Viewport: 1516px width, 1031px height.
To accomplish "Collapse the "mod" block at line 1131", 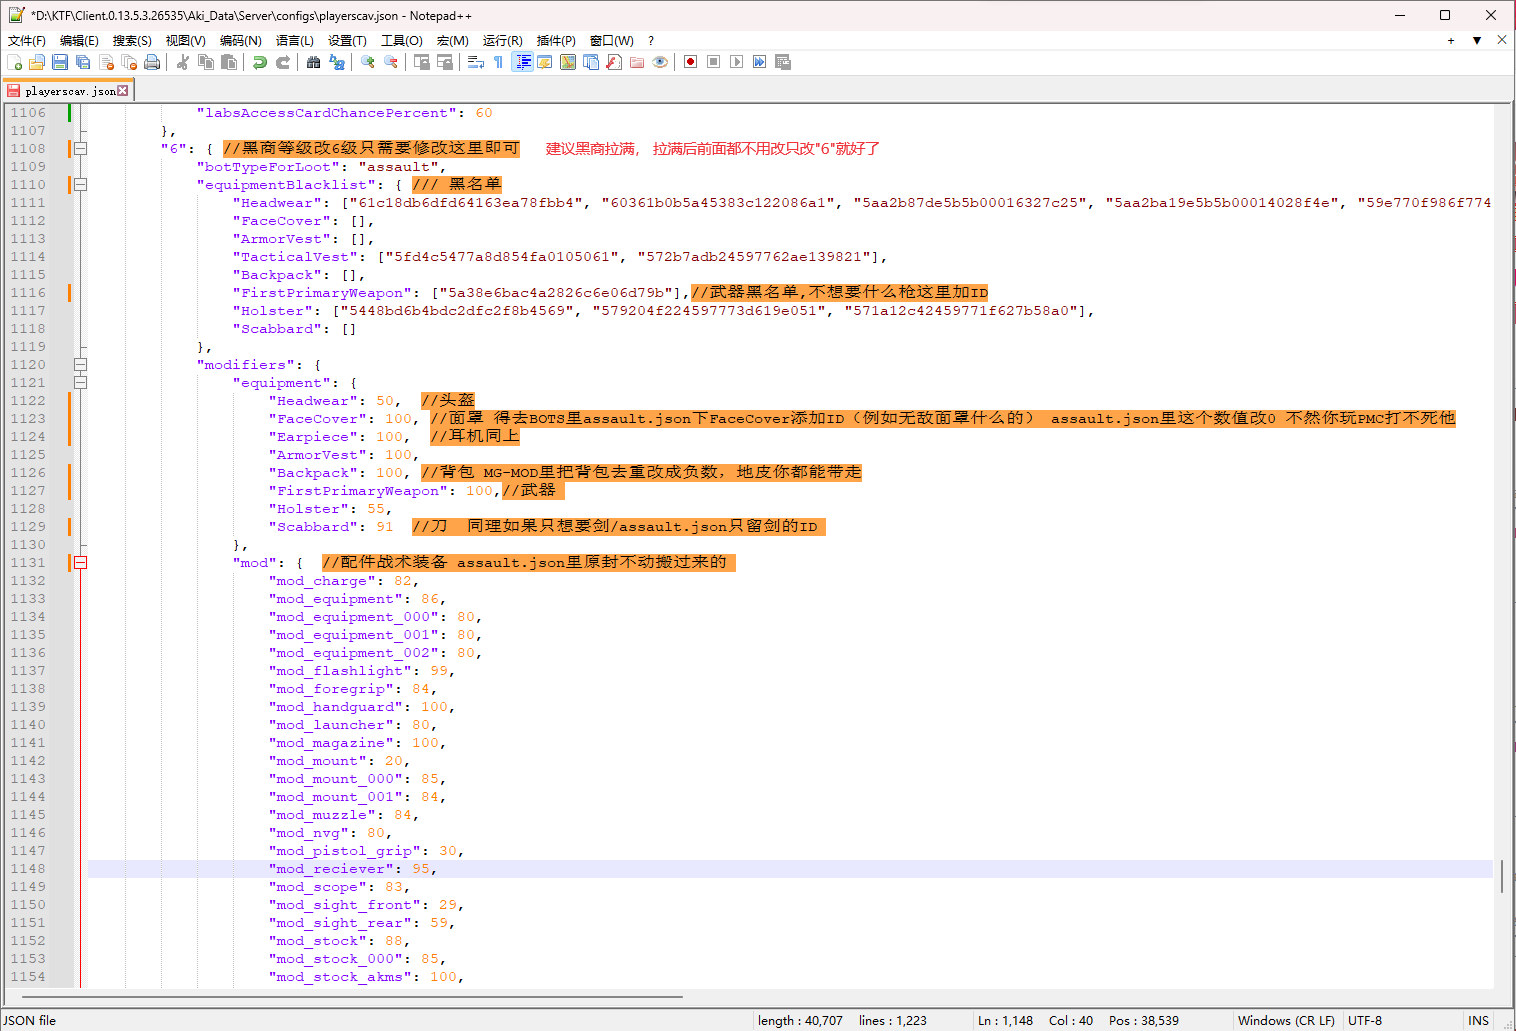I will click(81, 563).
